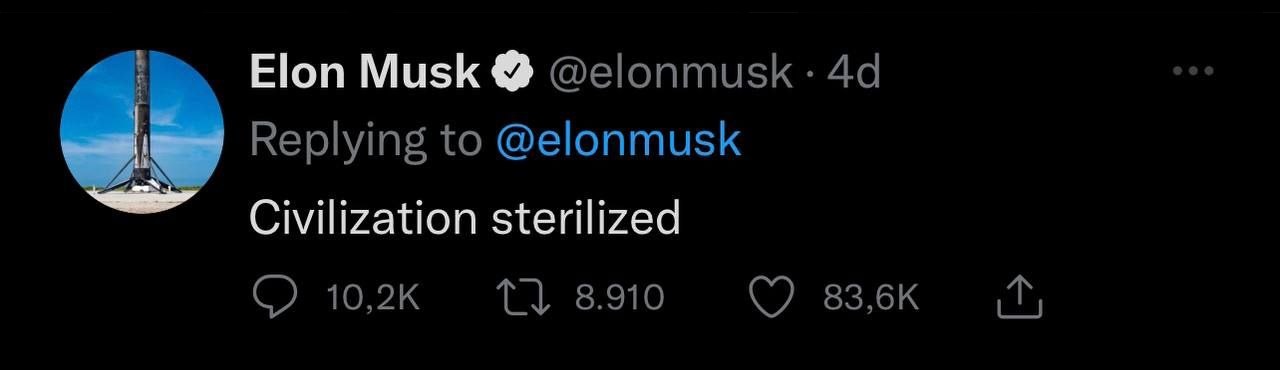
Task: Share the tweet via upload icon
Action: coord(1021,297)
